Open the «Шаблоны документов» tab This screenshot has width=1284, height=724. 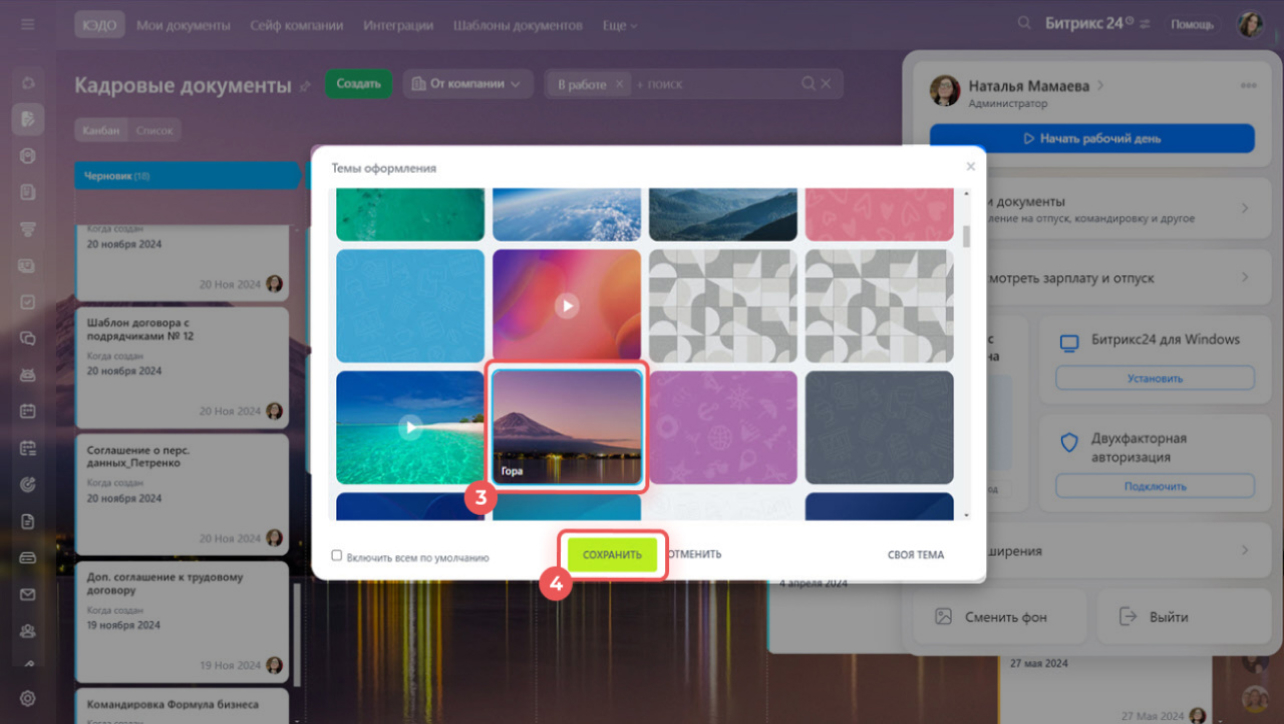517,25
